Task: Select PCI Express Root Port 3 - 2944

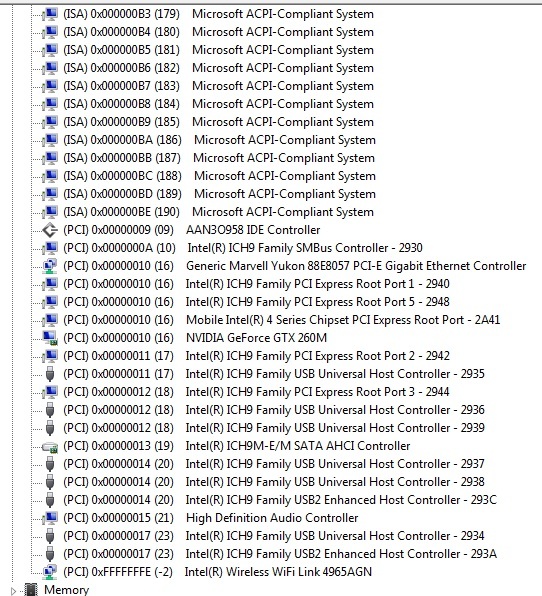Action: tap(257, 392)
